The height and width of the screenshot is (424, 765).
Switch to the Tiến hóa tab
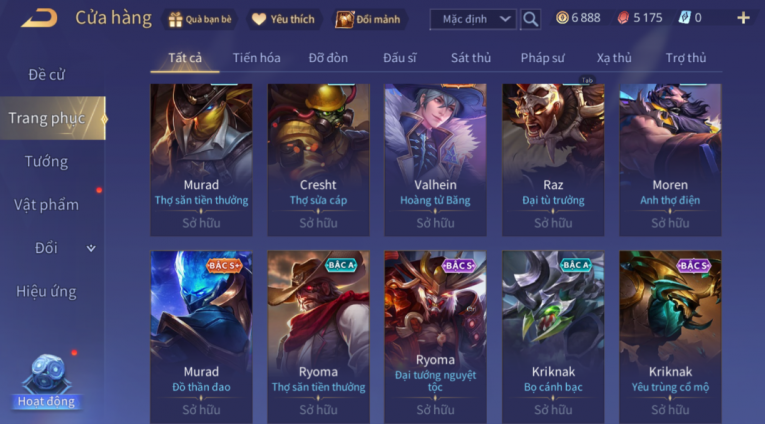pyautogui.click(x=257, y=58)
